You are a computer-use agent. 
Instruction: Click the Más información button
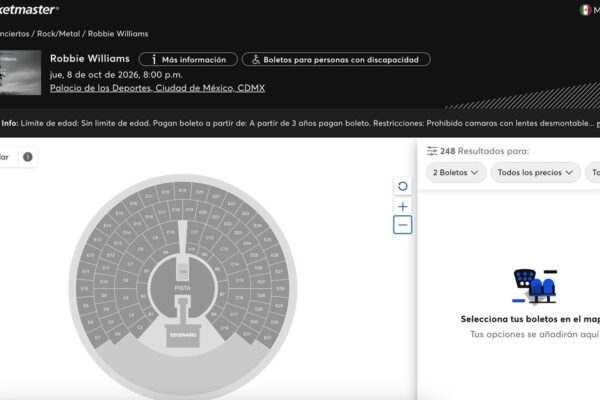click(x=188, y=59)
